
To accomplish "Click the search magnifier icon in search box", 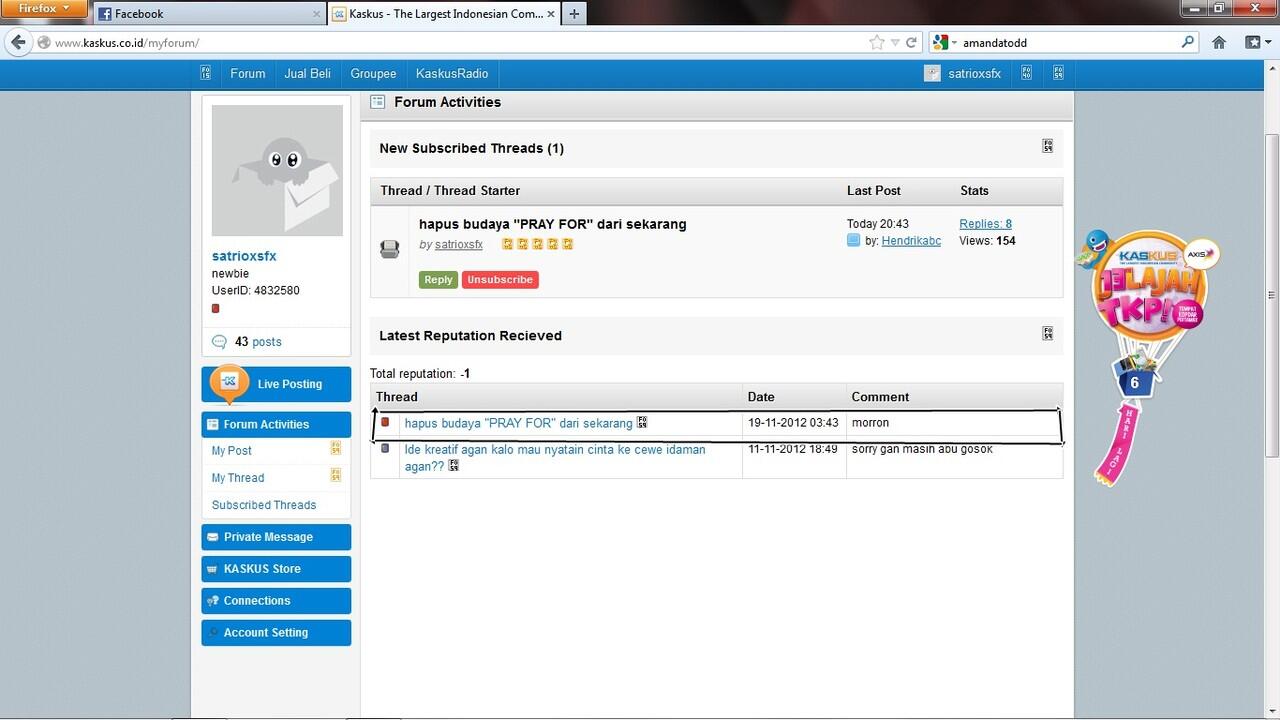I will pyautogui.click(x=1188, y=42).
